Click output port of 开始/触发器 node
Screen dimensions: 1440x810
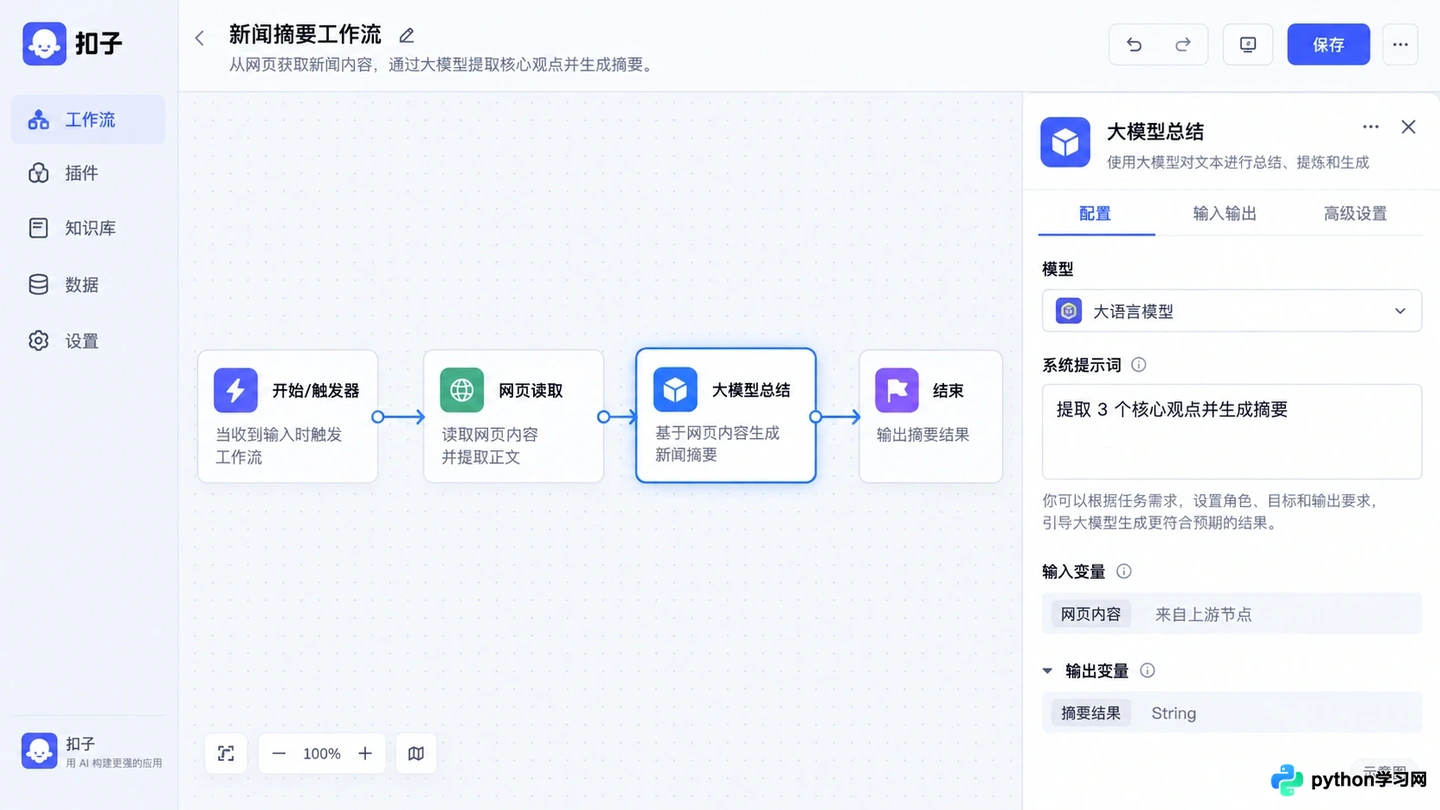(x=378, y=417)
